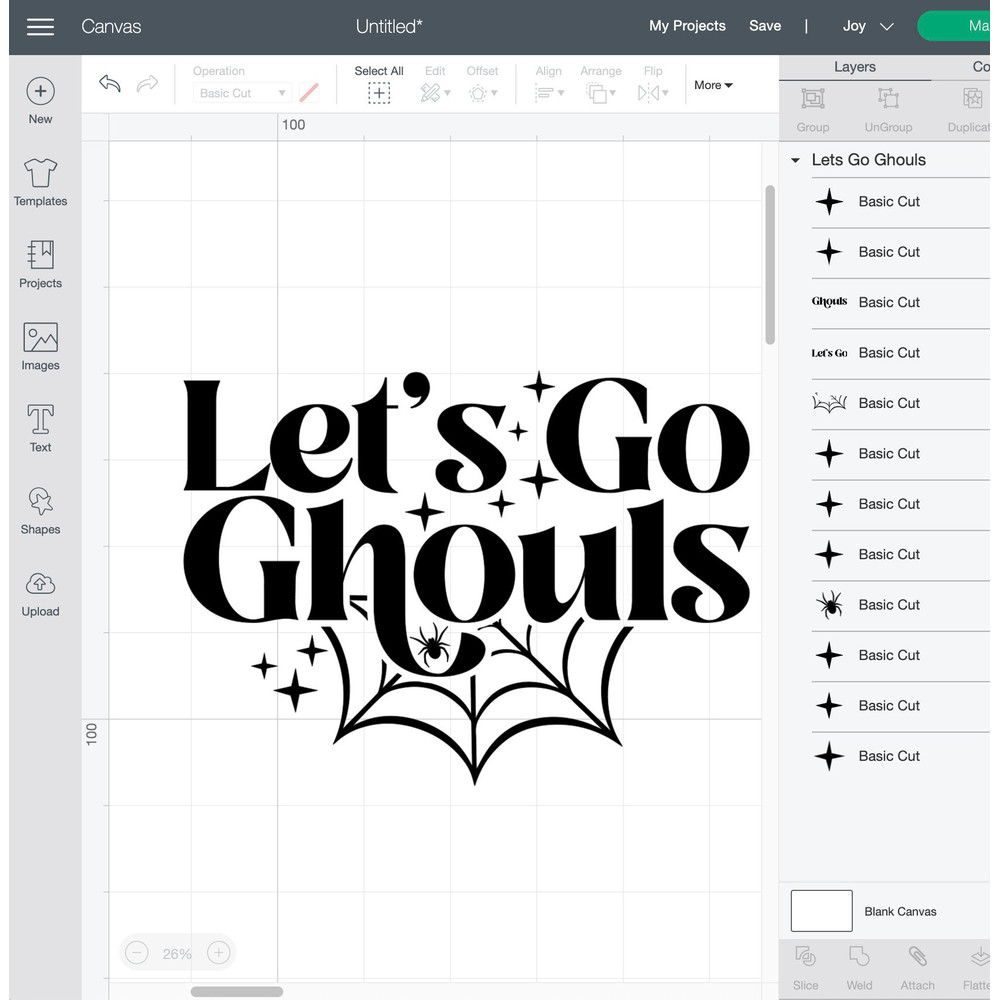Image resolution: width=1000 pixels, height=1000 pixels.
Task: Click the pink Basic Cut color swatch
Action: (308, 92)
